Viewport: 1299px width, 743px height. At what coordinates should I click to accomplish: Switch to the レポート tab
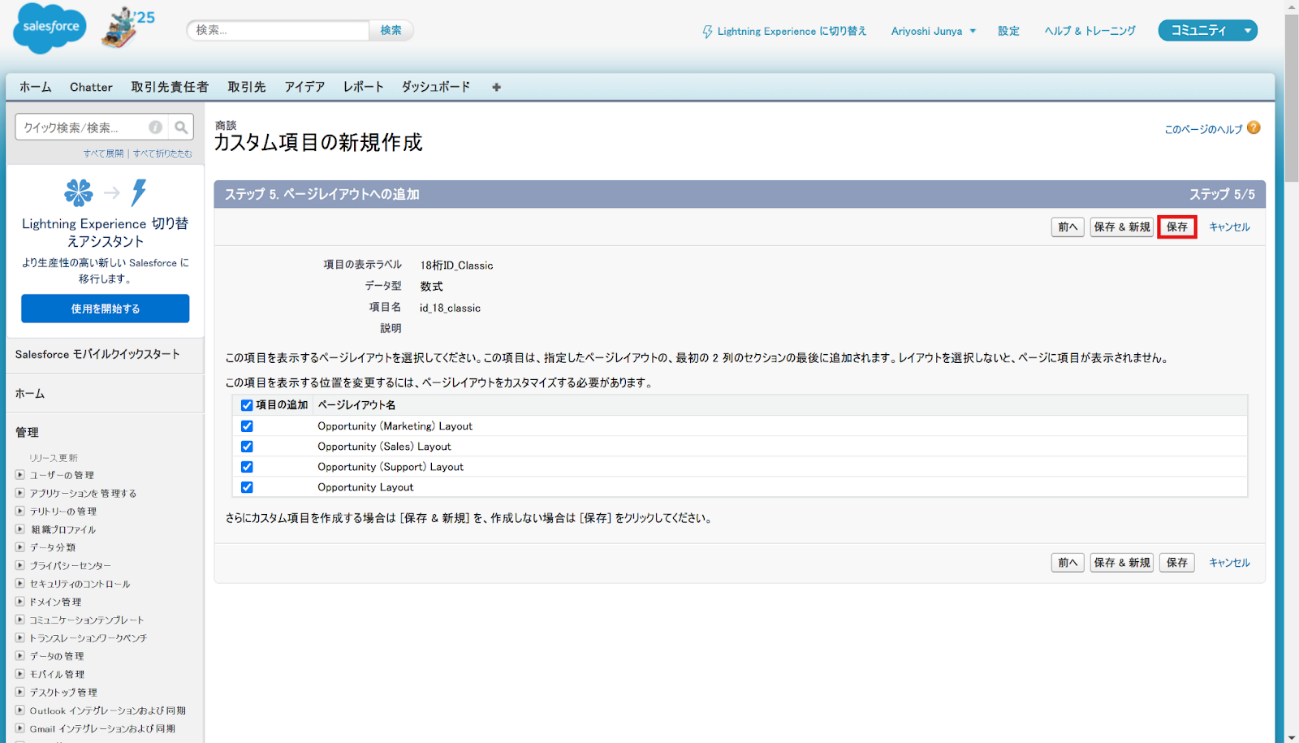(362, 87)
